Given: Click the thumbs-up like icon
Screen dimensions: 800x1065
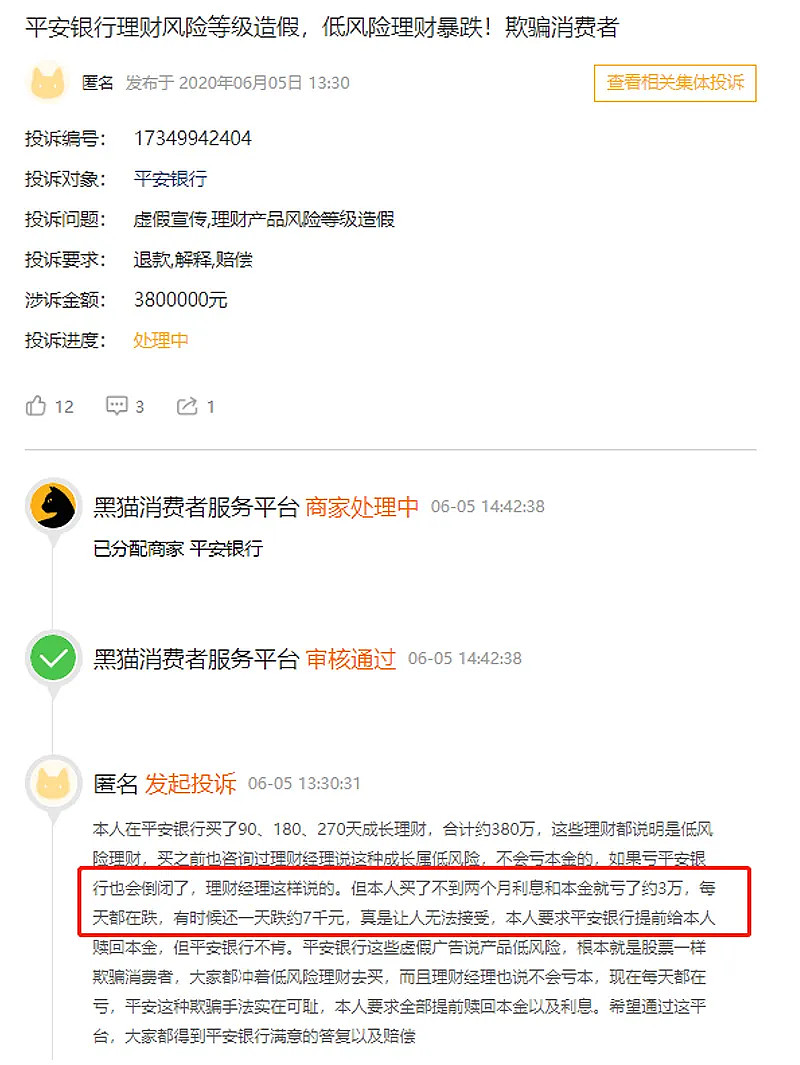Looking at the screenshot, I should tap(35, 405).
